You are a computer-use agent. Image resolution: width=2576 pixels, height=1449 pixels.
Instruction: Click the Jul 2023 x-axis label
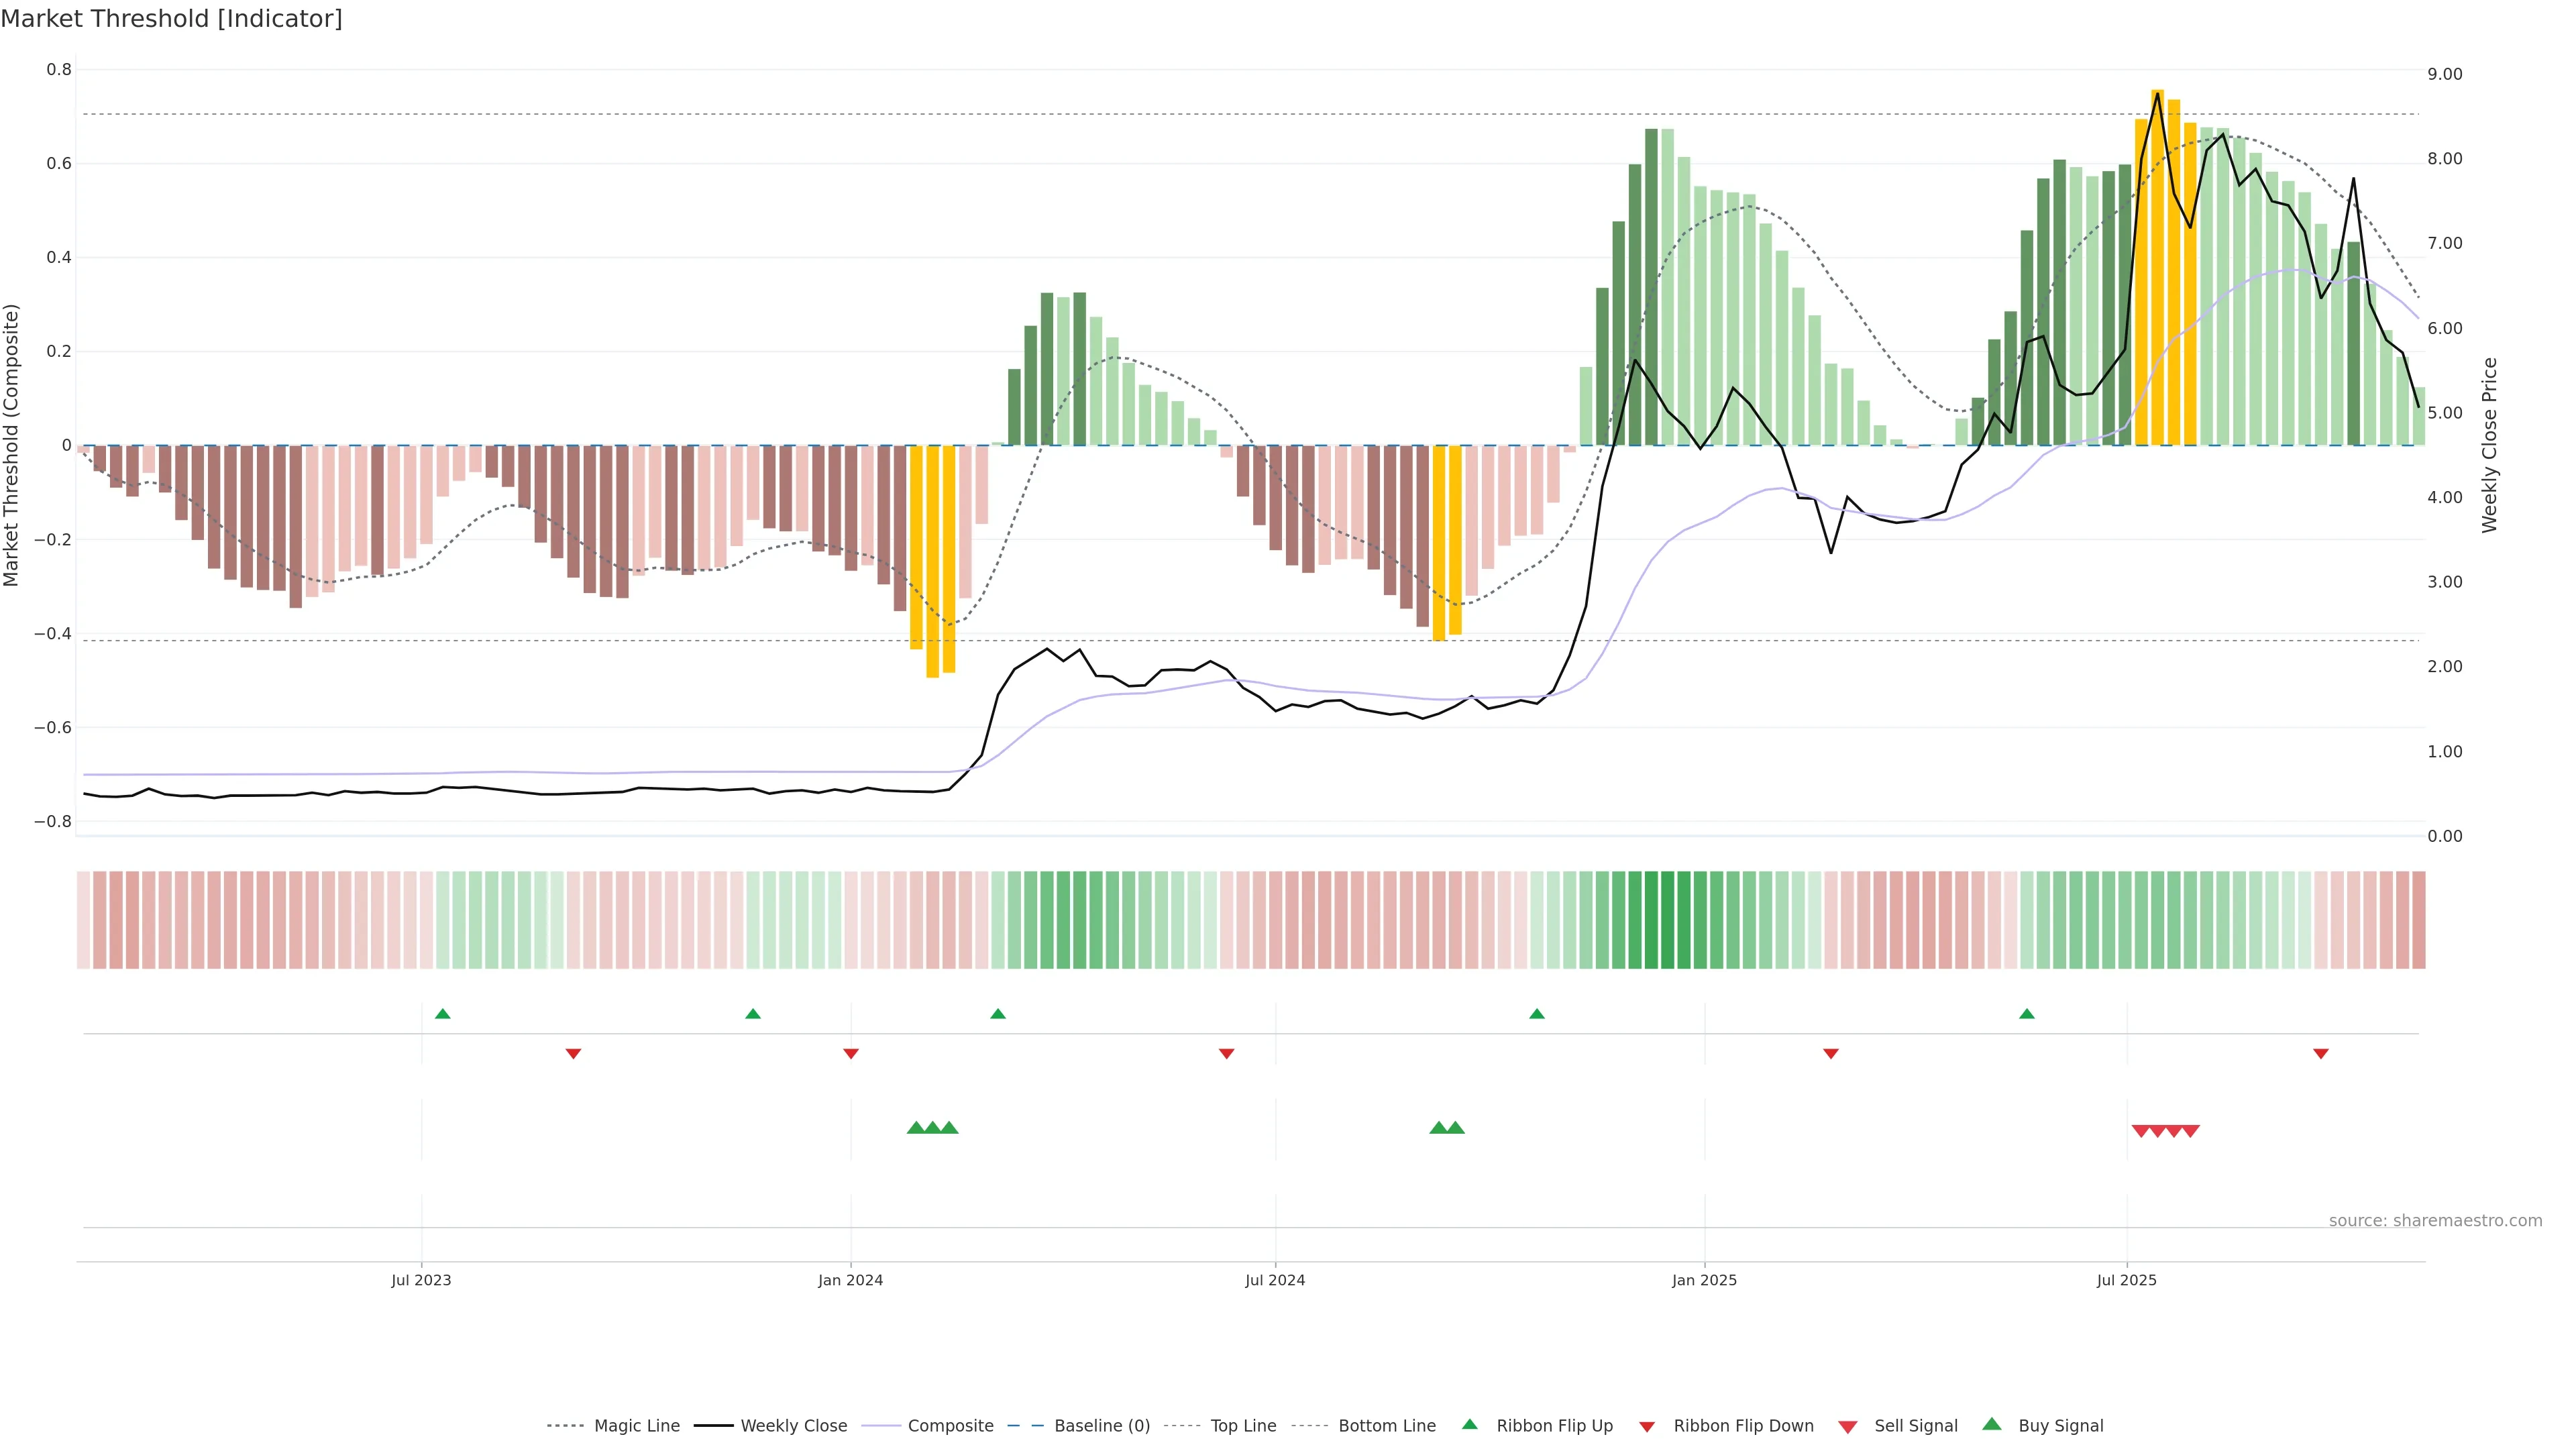tap(421, 1280)
